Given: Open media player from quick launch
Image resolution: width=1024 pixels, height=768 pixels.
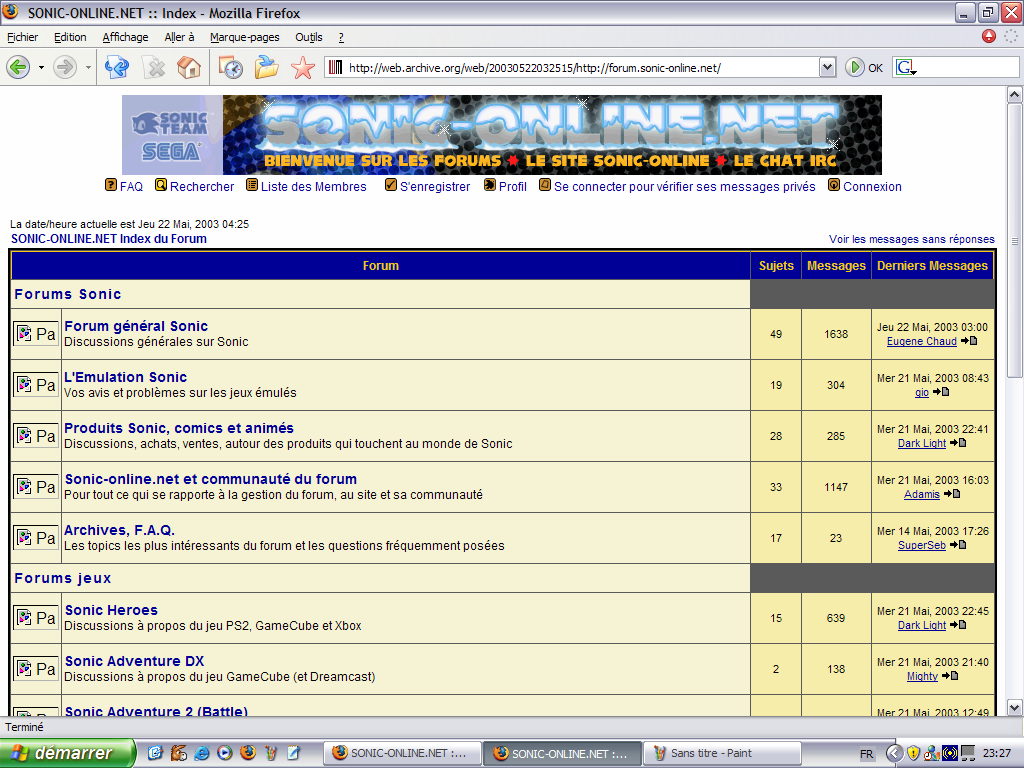Looking at the screenshot, I should coord(225,752).
